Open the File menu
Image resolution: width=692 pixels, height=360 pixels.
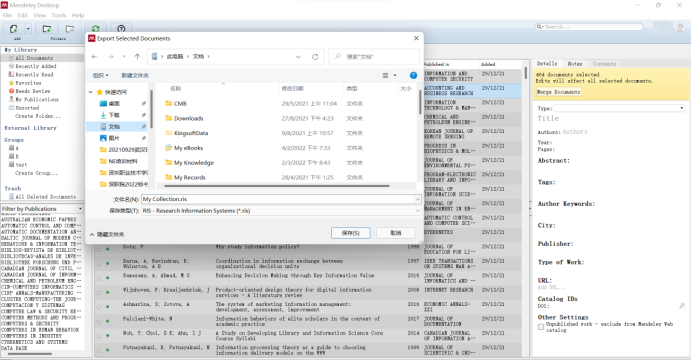tap(7, 15)
